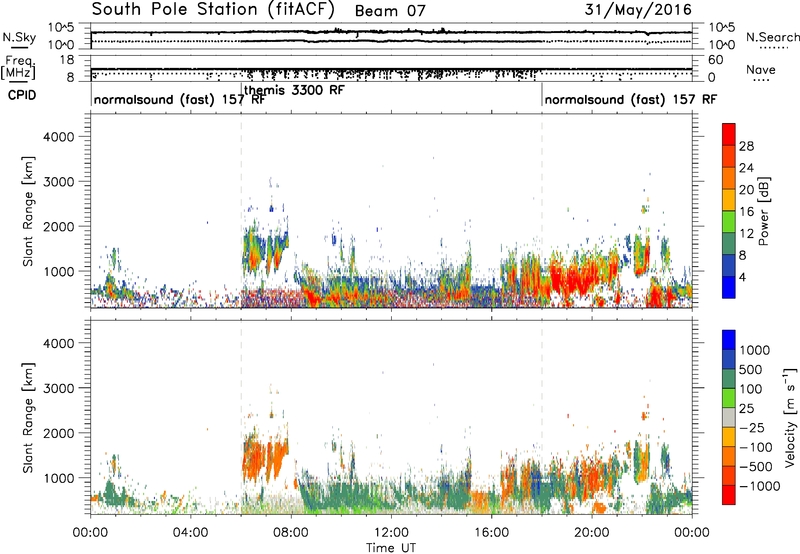This screenshot has width=800, height=554.
Task: Pick the light green 12–16 dB colorbar segment
Action: (x=729, y=222)
